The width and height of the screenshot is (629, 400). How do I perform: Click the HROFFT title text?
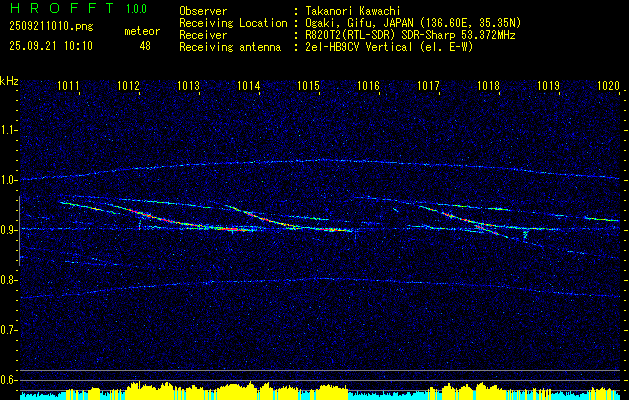pyautogui.click(x=56, y=8)
